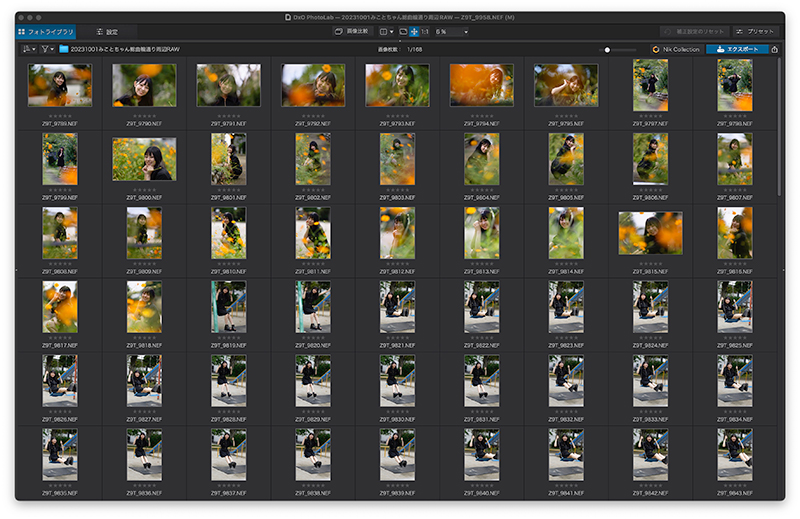Select thumbnail Z9T_9826.NEF

[60, 381]
